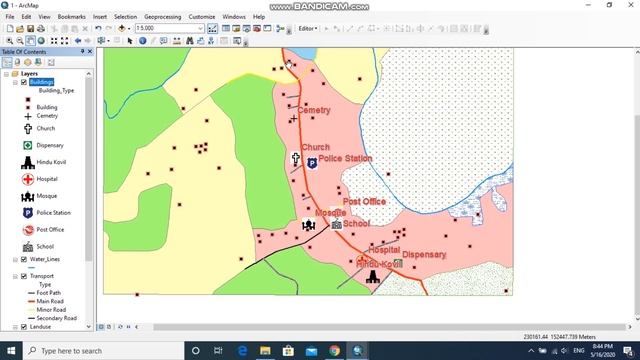Open the View menu
Viewport: 640px width, 360px height.
(x=44, y=17)
